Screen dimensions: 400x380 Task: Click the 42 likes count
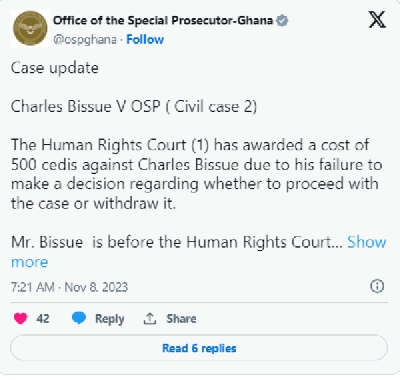pyautogui.click(x=43, y=319)
